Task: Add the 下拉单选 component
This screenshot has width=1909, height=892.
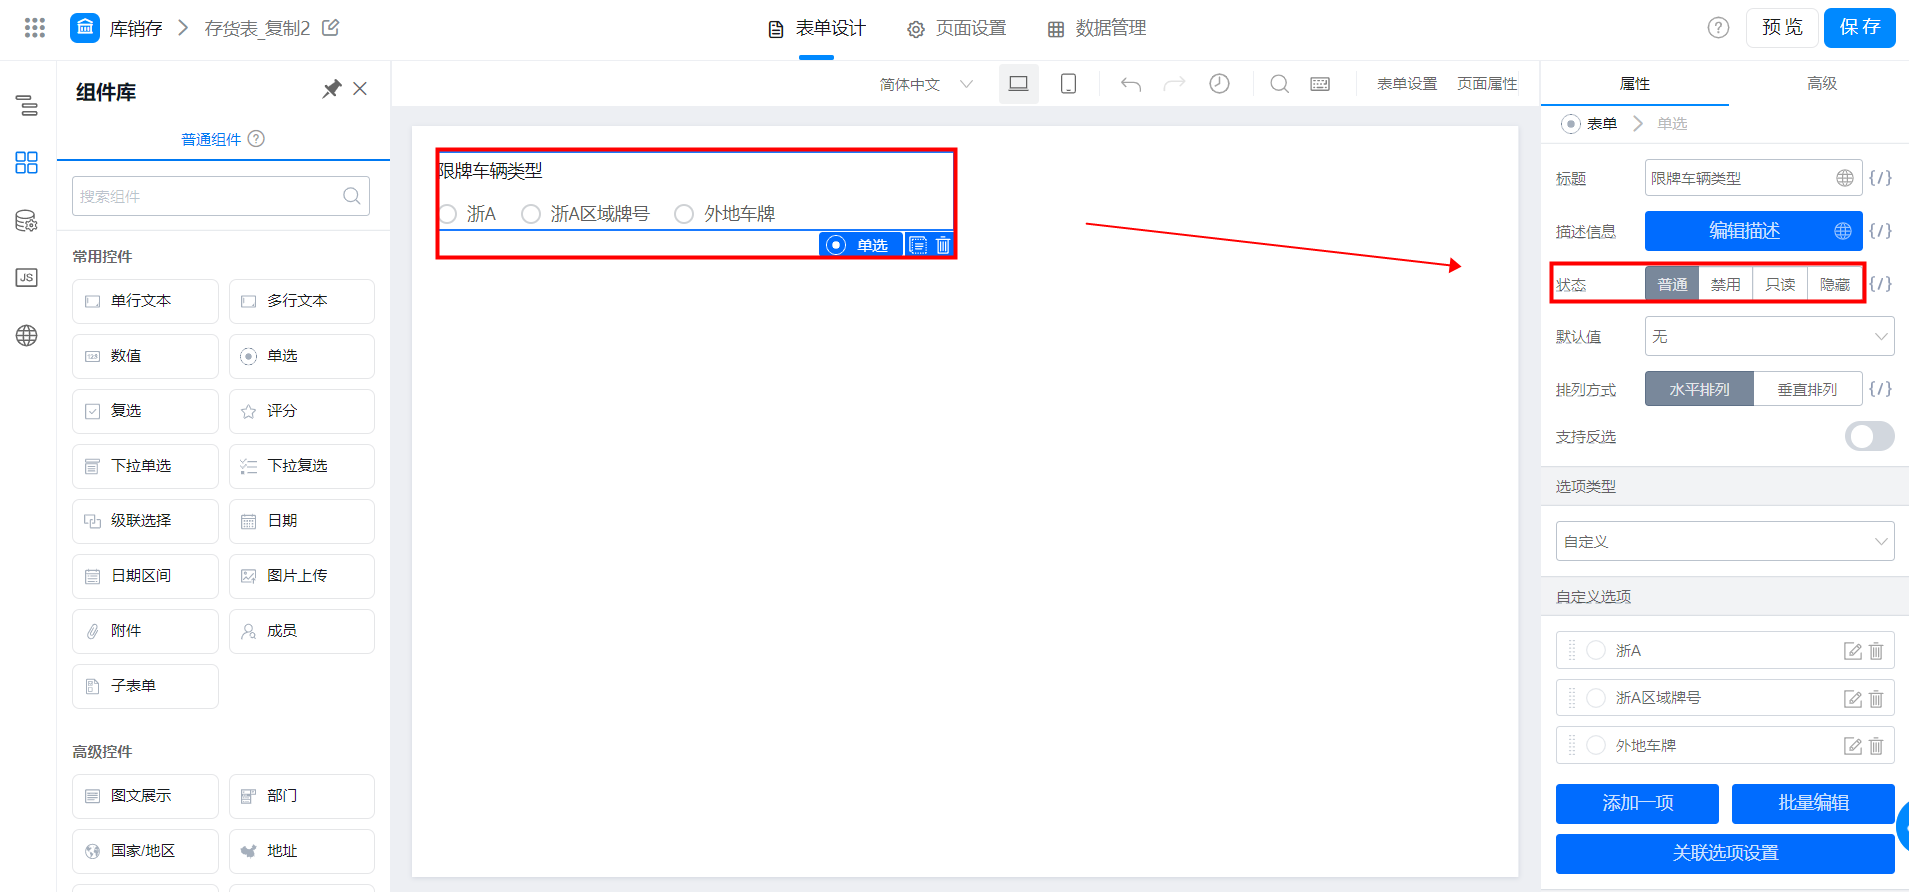Action: pyautogui.click(x=145, y=466)
